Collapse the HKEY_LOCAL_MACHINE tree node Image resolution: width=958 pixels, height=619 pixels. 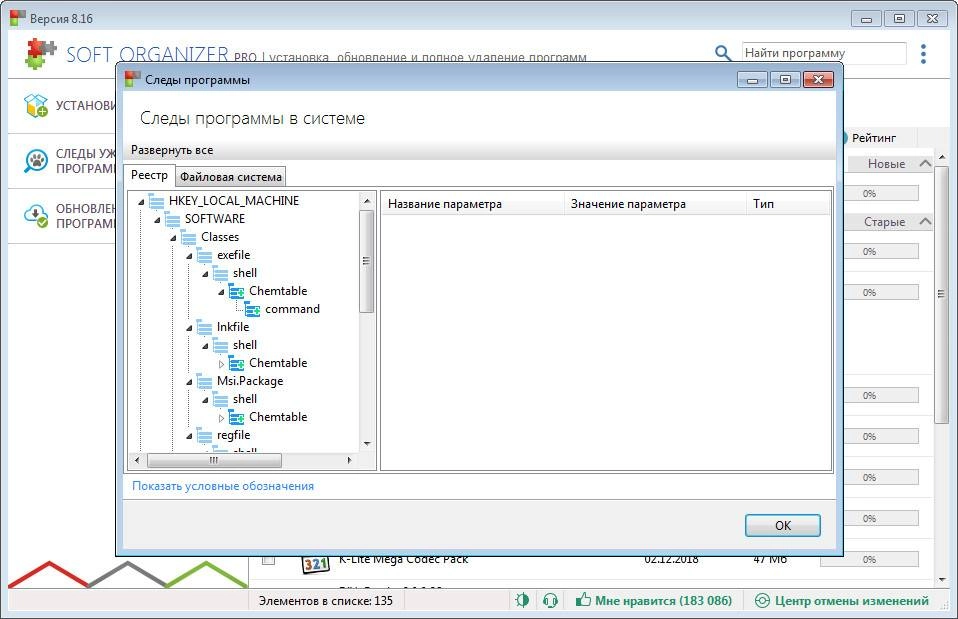142,201
